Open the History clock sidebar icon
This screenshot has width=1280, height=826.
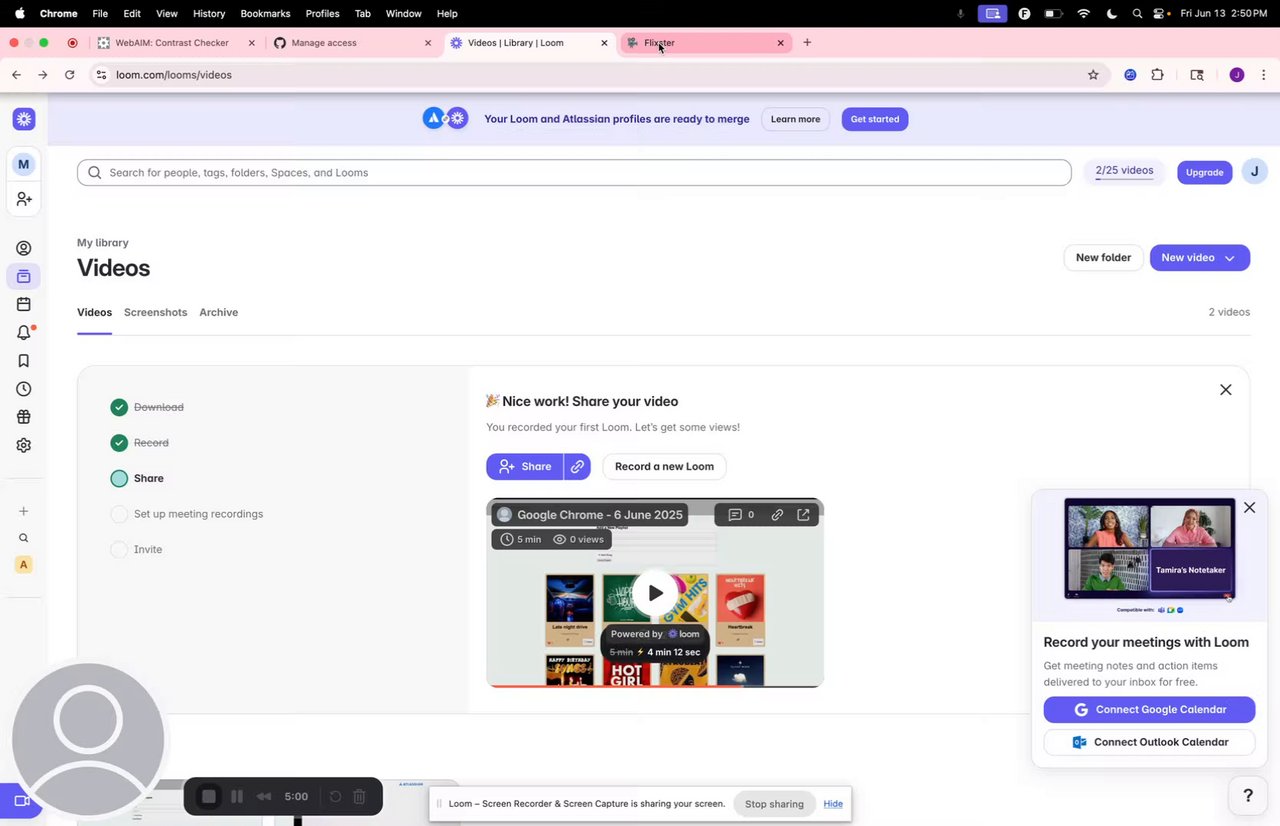(24, 389)
